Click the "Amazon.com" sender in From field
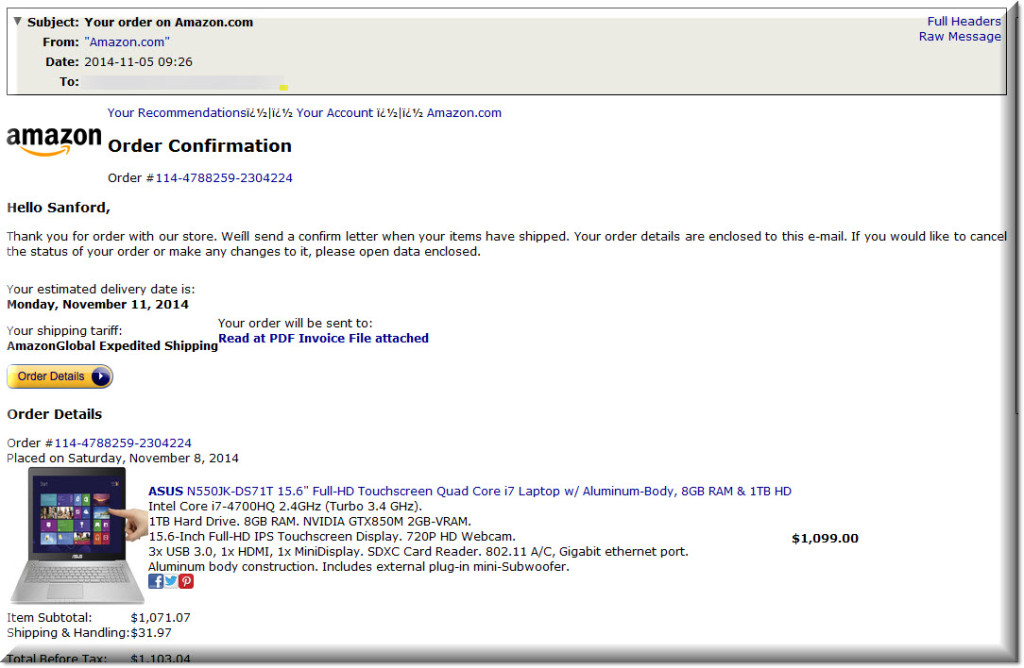The image size is (1024, 668). pyautogui.click(x=127, y=42)
